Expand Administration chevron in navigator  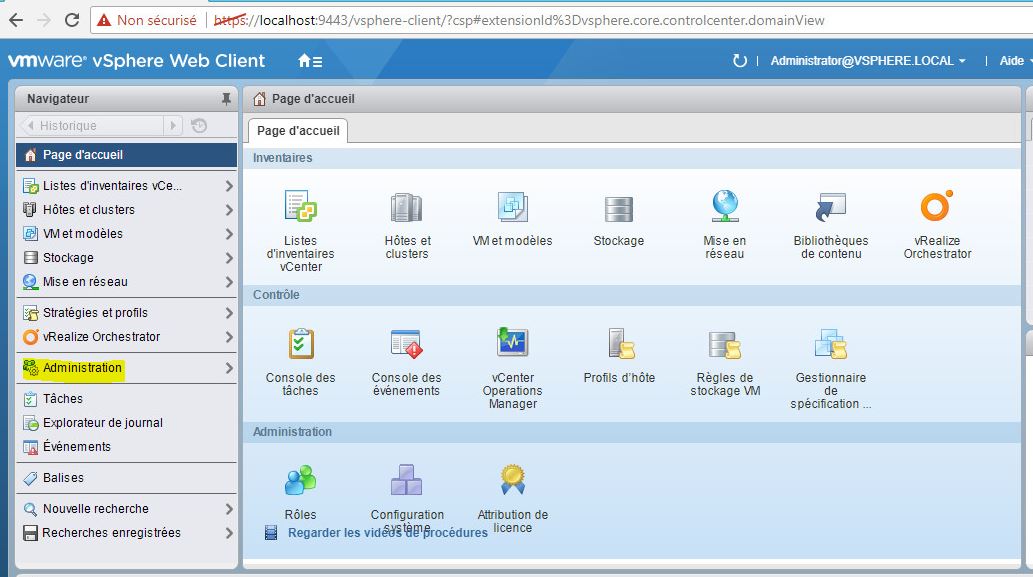pyautogui.click(x=229, y=368)
